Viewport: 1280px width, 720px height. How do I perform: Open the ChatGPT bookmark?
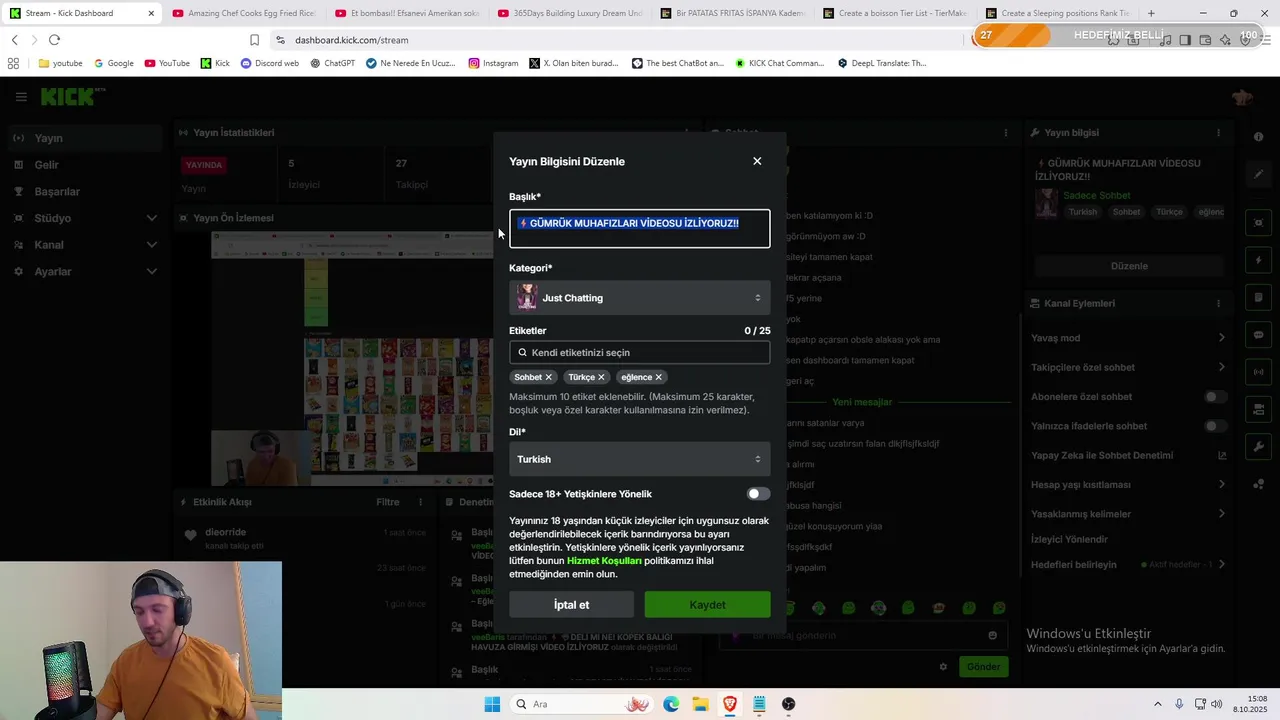pos(332,63)
